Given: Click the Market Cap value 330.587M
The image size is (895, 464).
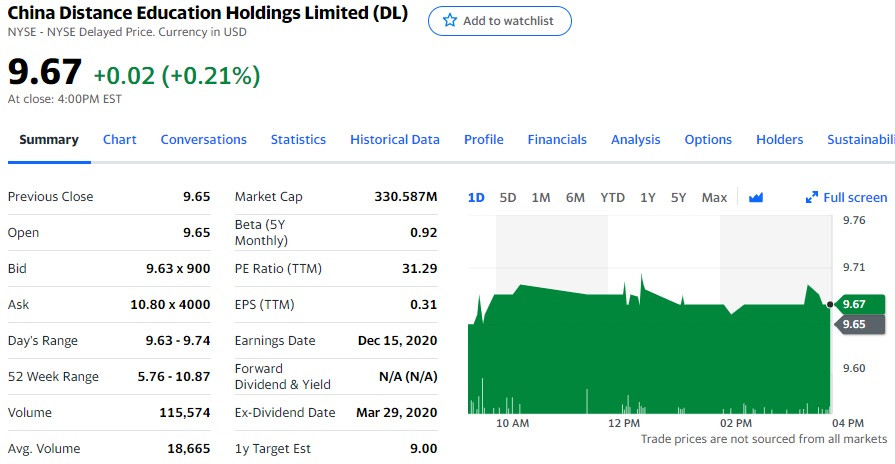Looking at the screenshot, I should coord(405,196).
